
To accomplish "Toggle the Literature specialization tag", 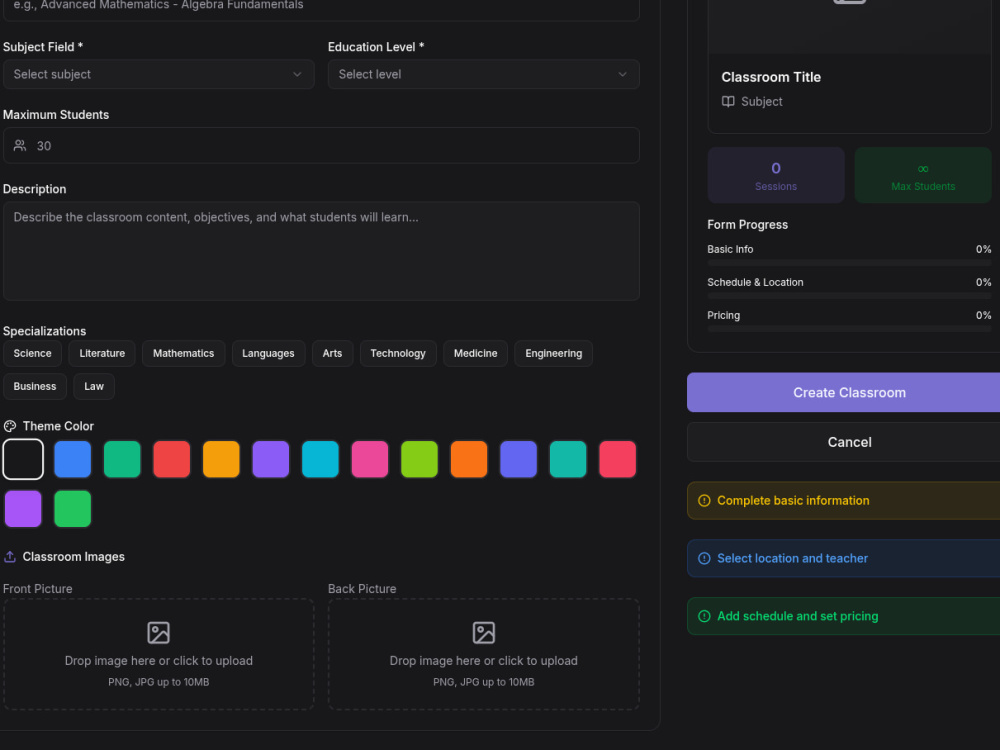I will pyautogui.click(x=102, y=353).
